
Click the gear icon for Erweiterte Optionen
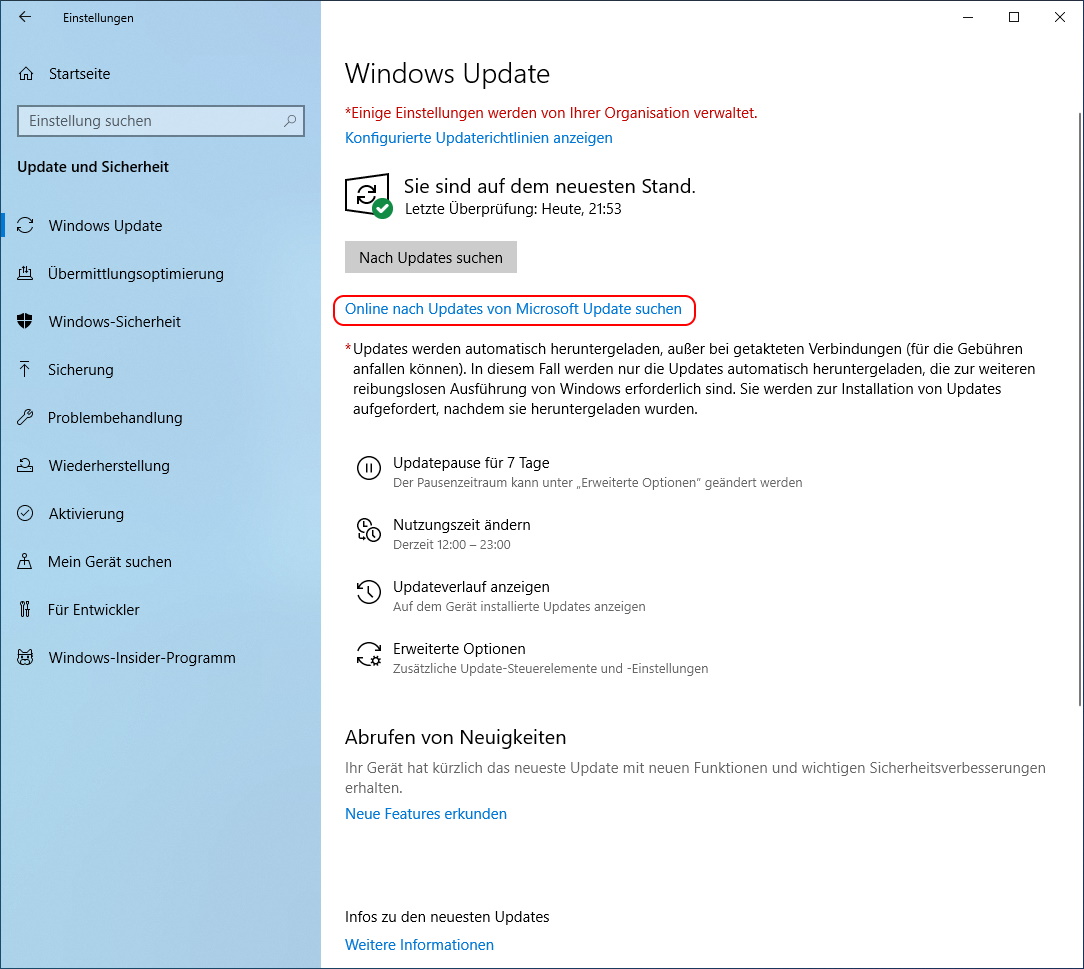pyautogui.click(x=368, y=655)
